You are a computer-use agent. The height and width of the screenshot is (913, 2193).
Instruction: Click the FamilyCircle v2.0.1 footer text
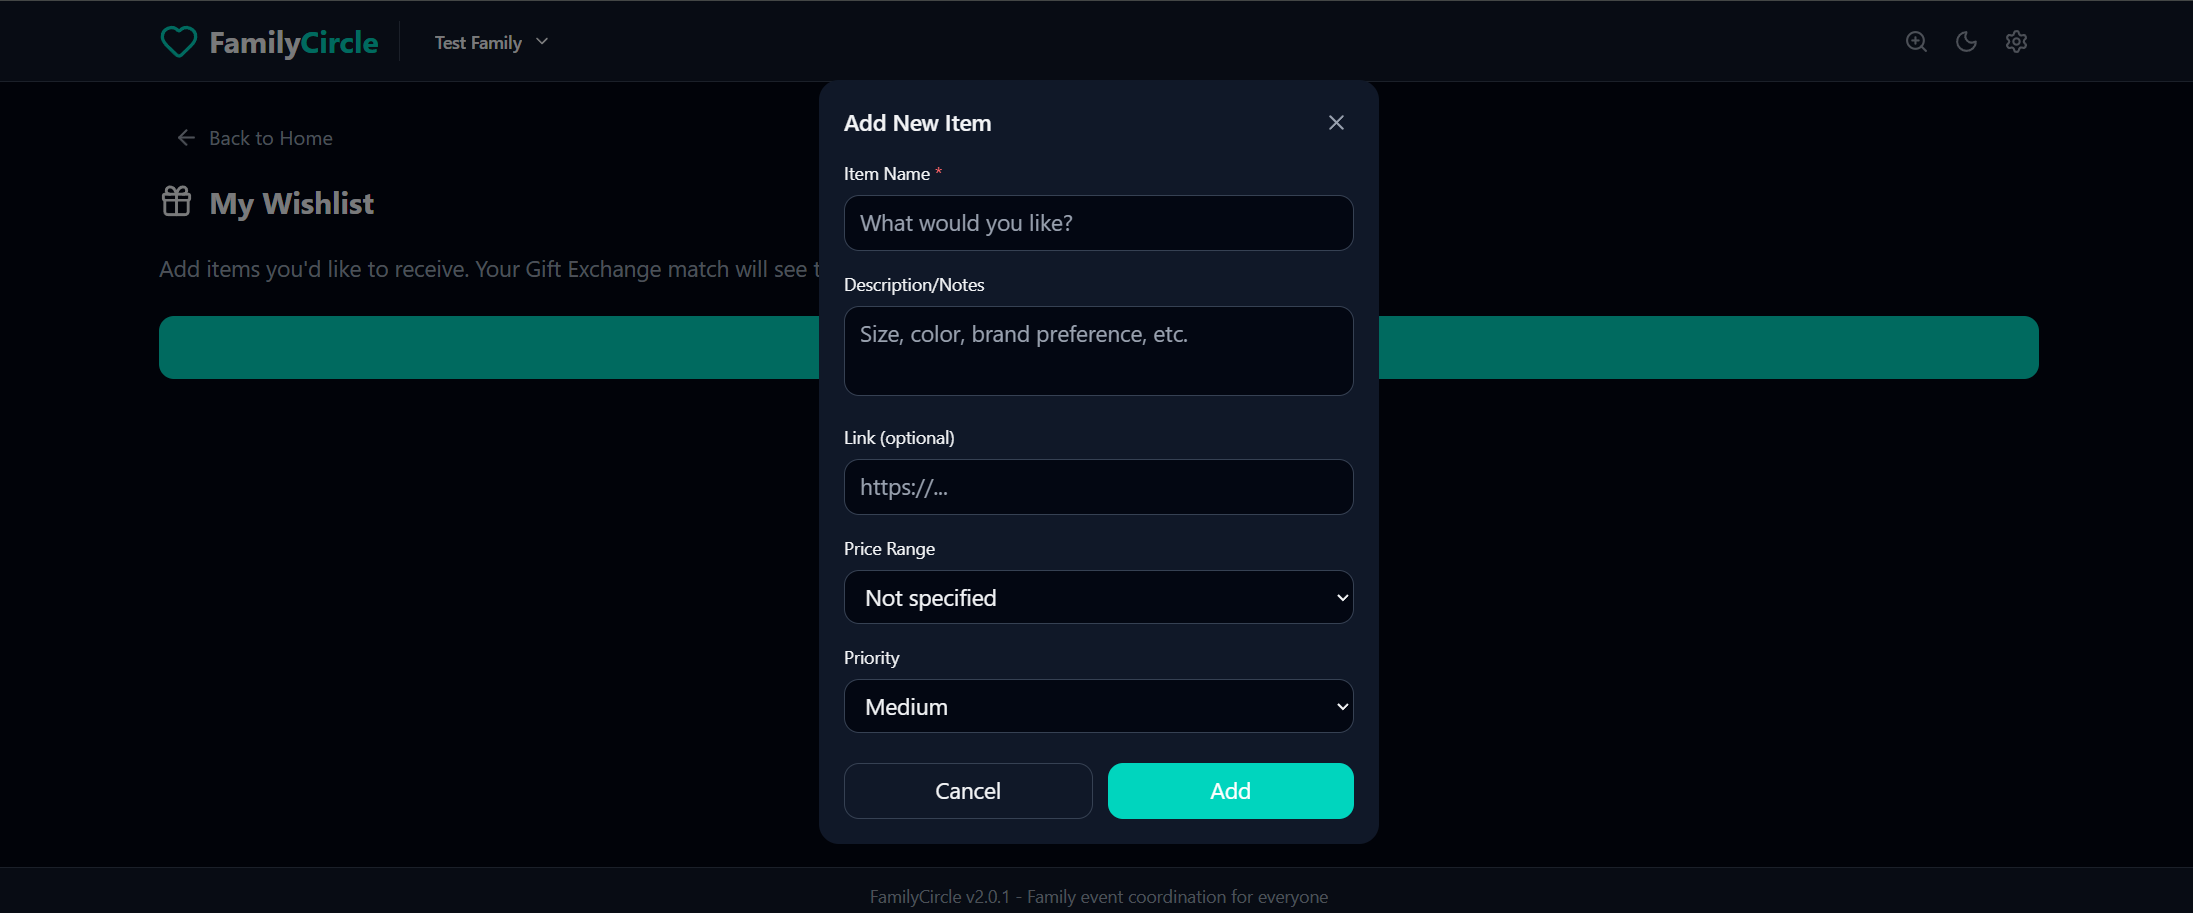[x=1098, y=897]
